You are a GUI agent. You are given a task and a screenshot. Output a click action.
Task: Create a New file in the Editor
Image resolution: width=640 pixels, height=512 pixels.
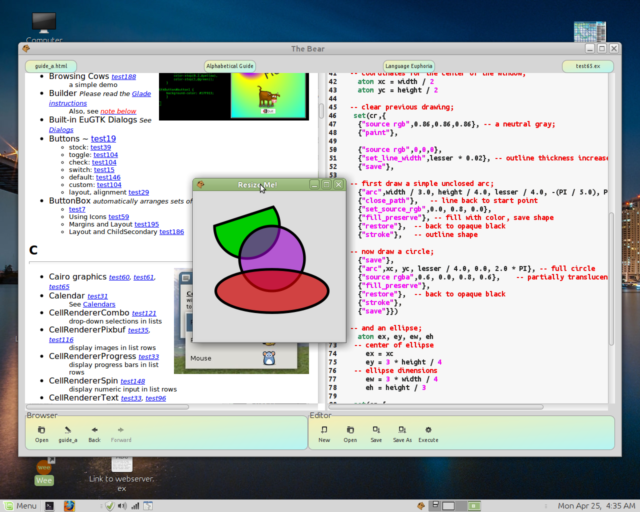324,431
